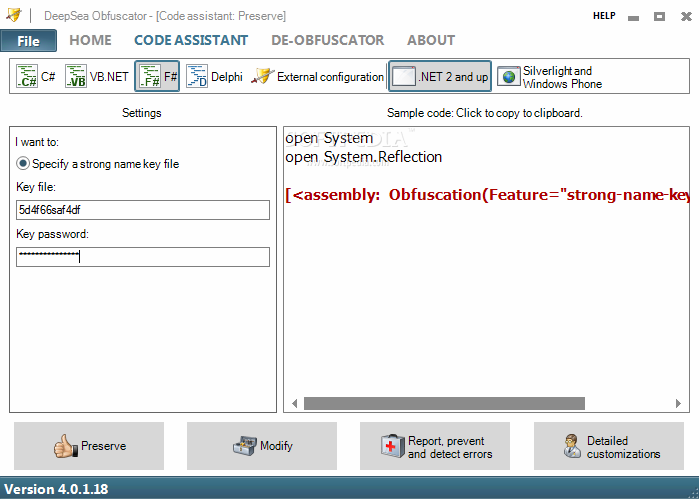Switch to Delphi sample code
Screen dimensions: 700x500
click(214, 77)
